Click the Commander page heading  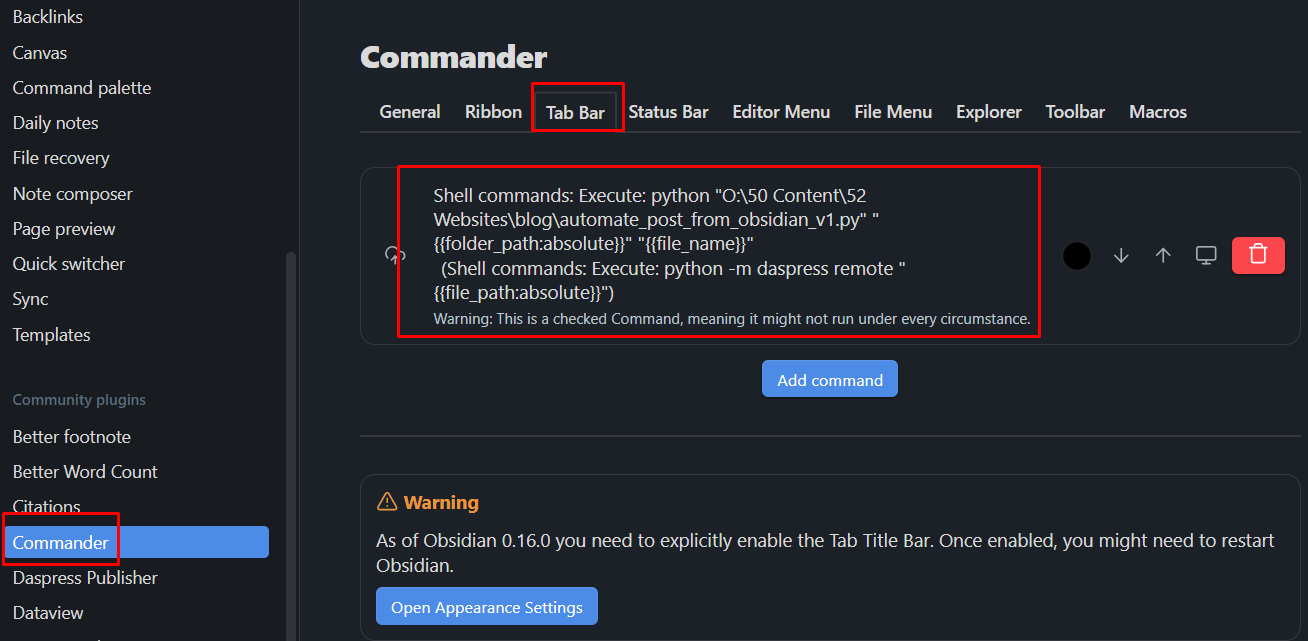pyautogui.click(x=454, y=57)
